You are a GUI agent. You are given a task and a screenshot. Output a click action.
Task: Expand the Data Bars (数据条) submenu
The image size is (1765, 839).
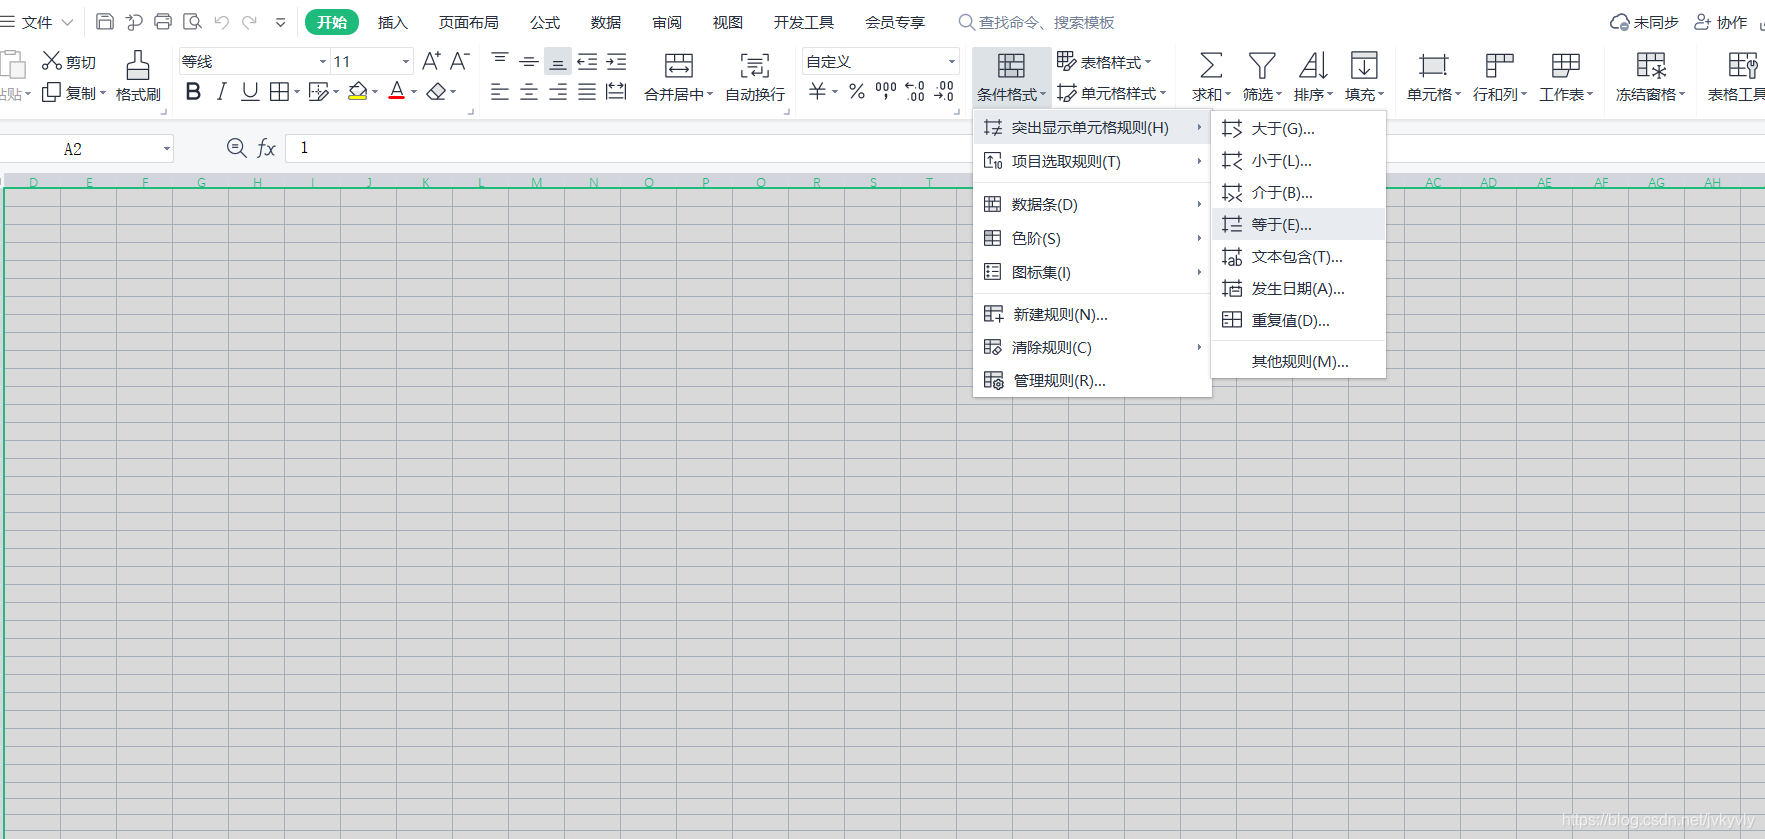[1092, 204]
